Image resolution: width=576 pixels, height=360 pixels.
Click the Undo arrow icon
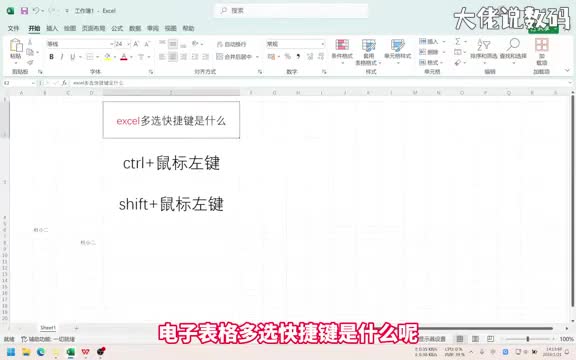pos(36,11)
